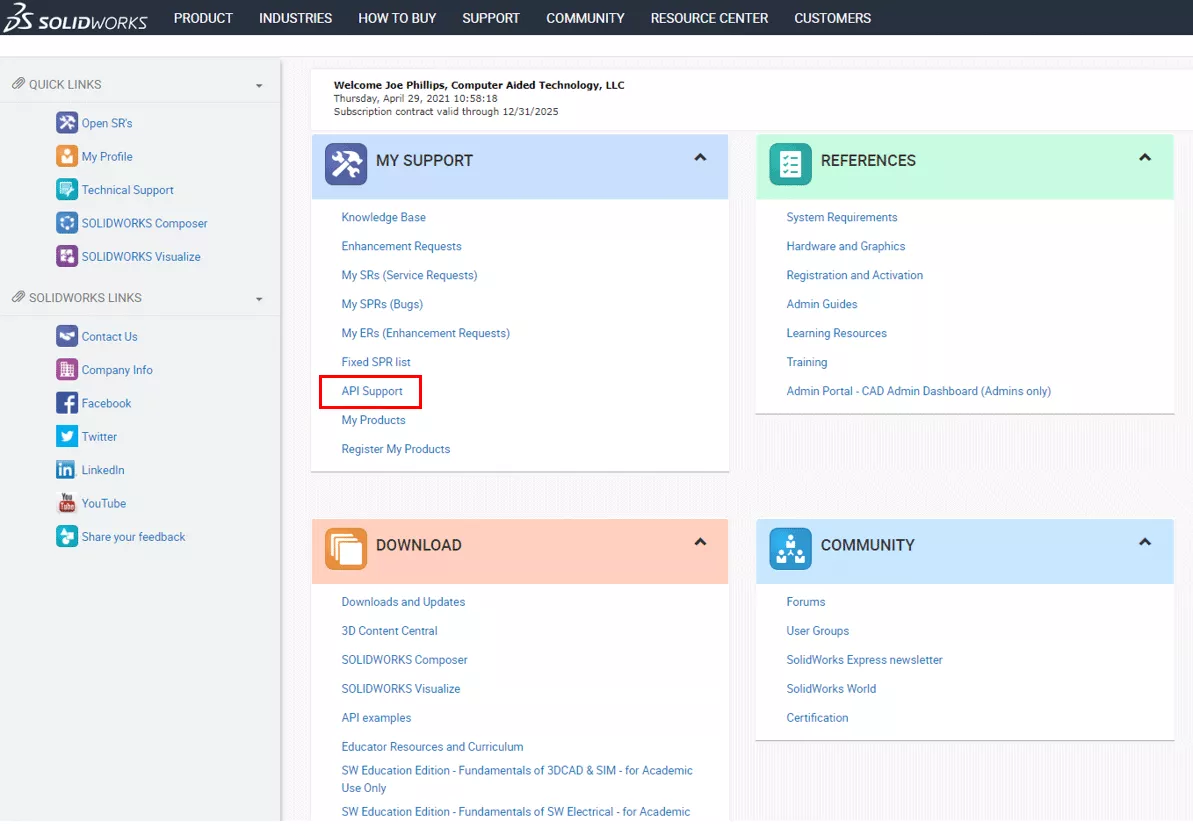Click the API Support link
1193x824 pixels.
click(370, 391)
